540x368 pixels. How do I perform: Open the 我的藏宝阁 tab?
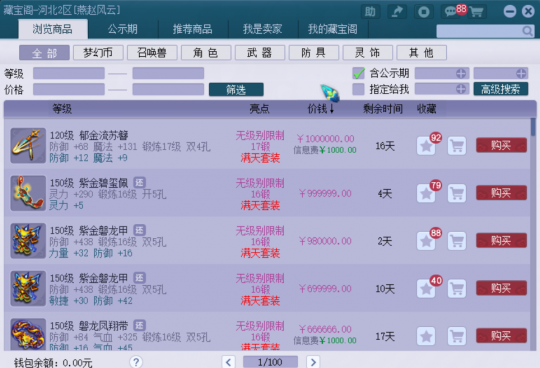coord(333,29)
